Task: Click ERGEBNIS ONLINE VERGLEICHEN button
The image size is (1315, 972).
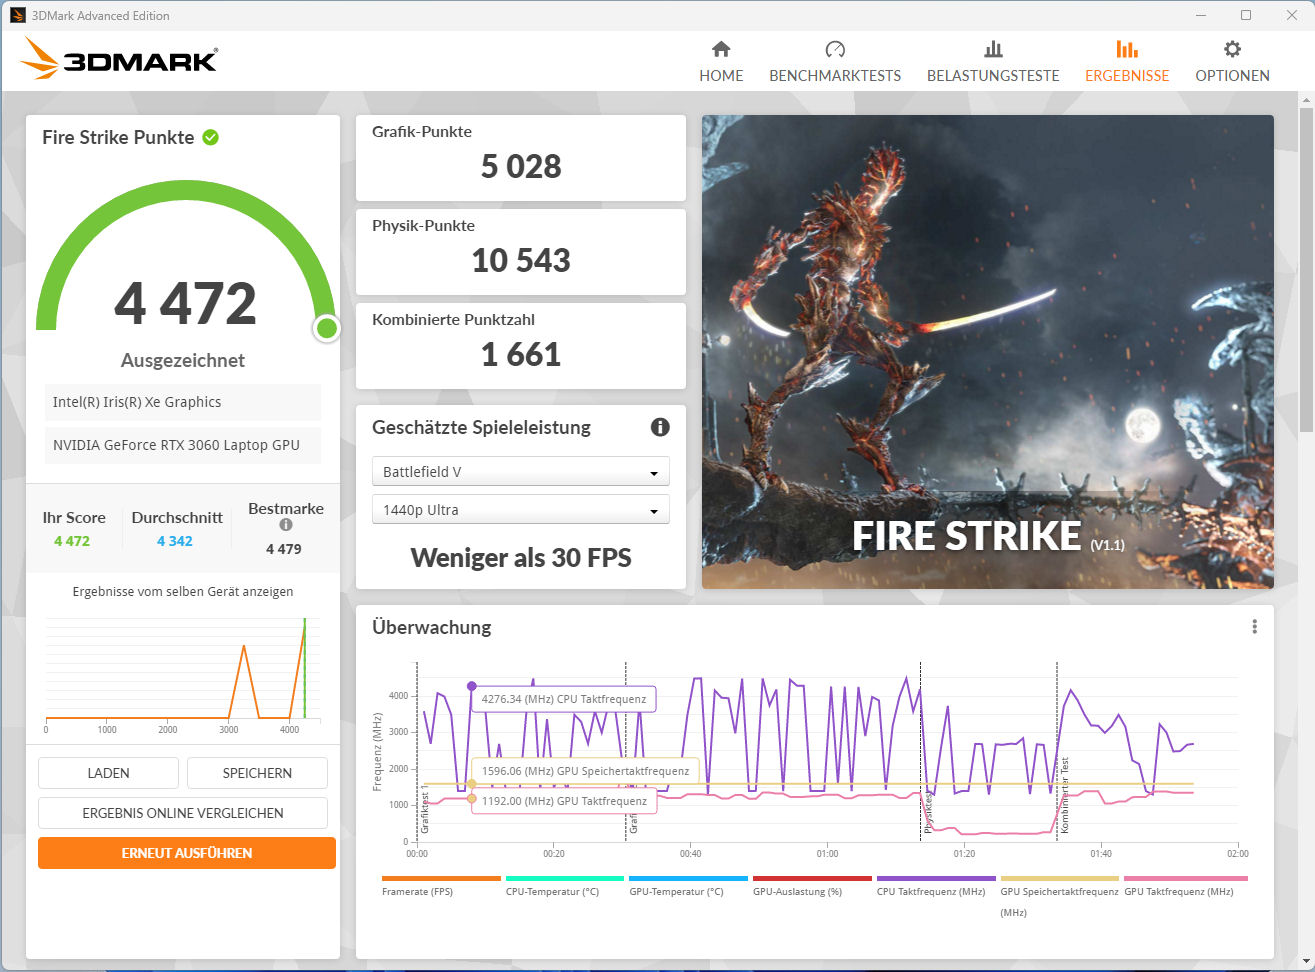Action: [x=183, y=813]
